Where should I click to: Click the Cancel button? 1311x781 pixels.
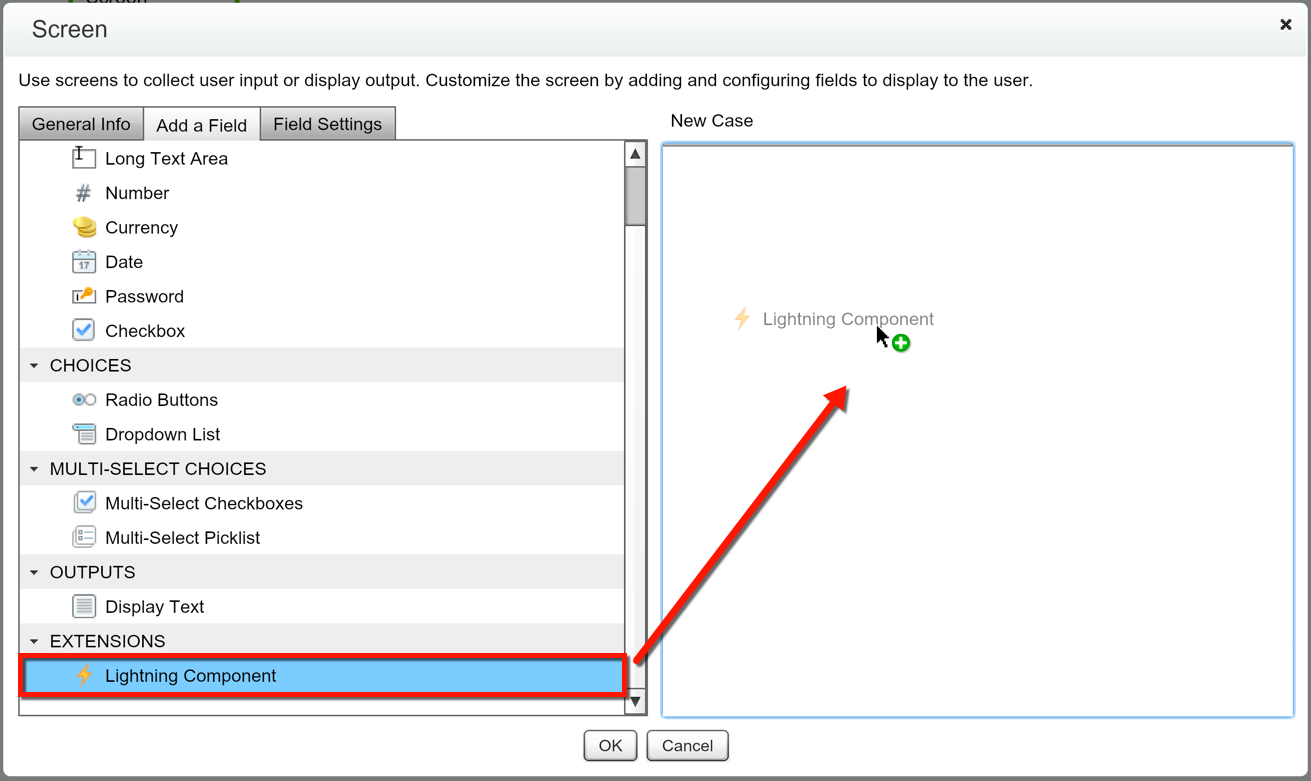687,745
